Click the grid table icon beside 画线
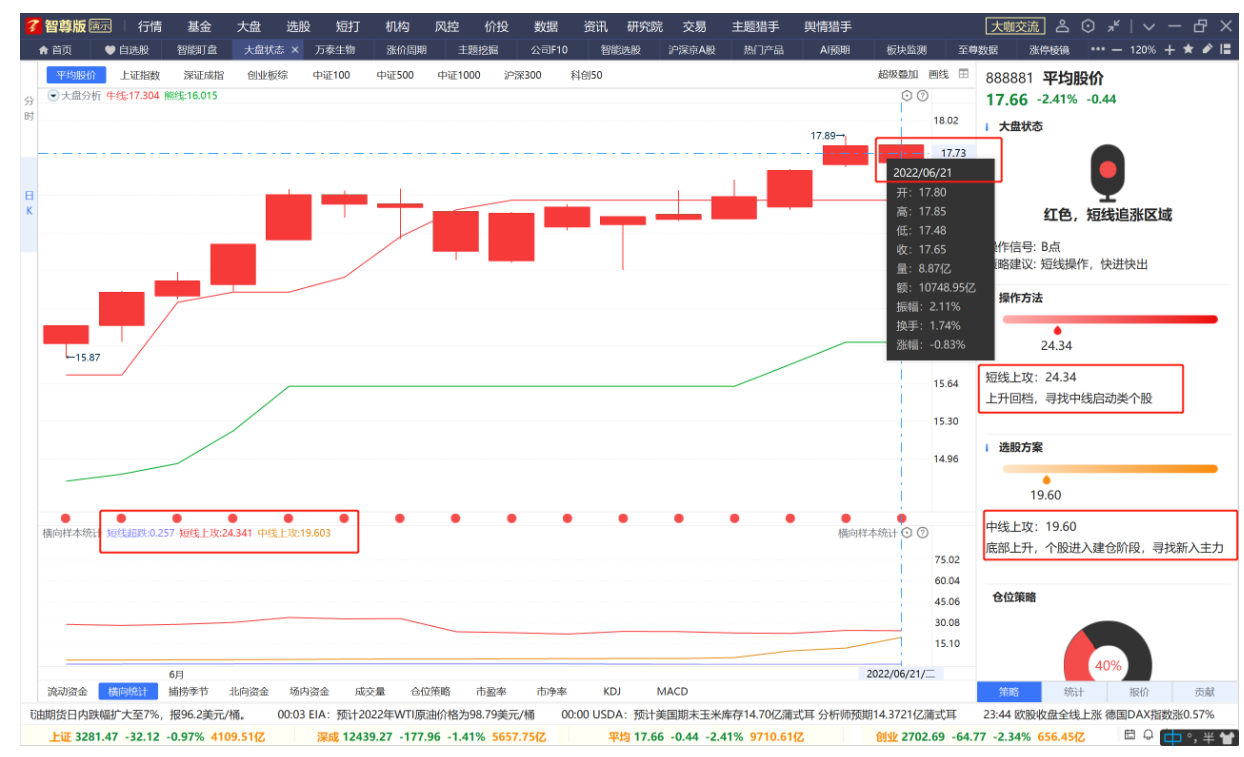The height and width of the screenshot is (757, 1244). coord(963,74)
